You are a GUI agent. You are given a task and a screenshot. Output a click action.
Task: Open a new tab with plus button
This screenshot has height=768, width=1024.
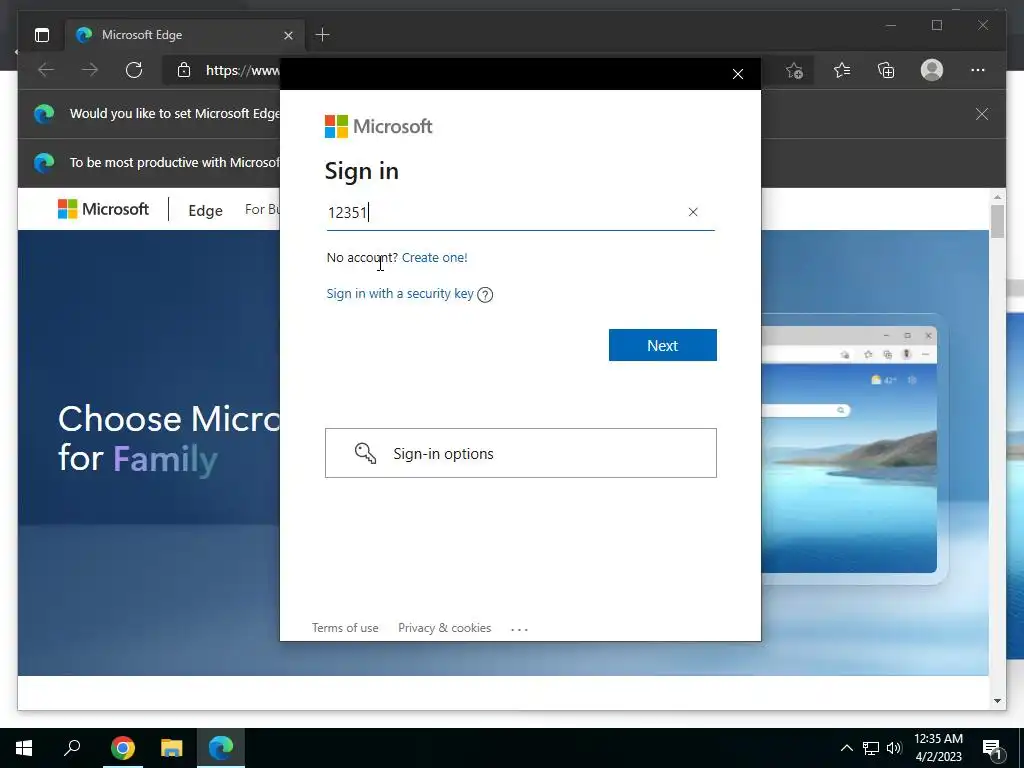pos(322,35)
